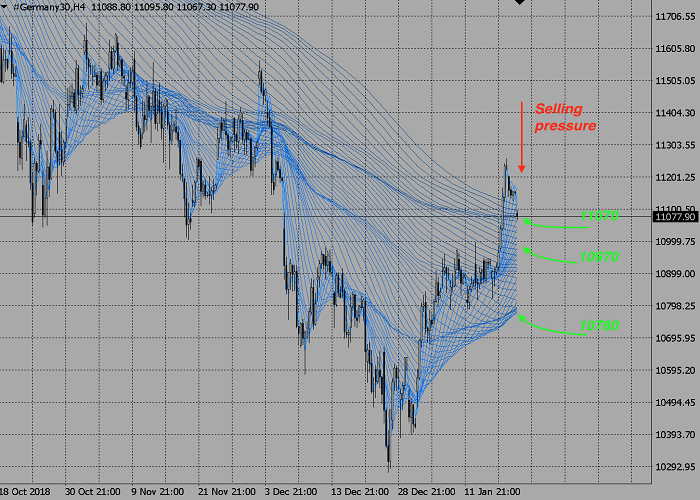Screen dimensions: 700x500
Task: Click the 10899.00 price scale label
Action: (x=675, y=274)
